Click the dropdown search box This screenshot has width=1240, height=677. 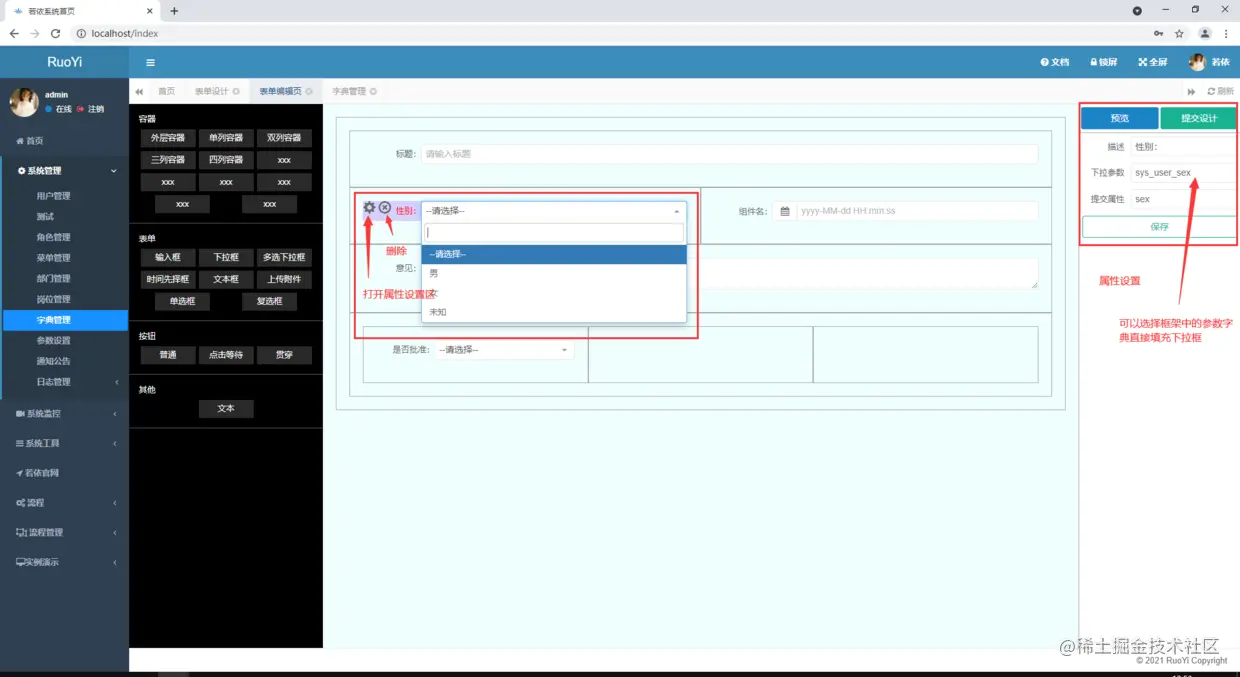click(x=555, y=233)
